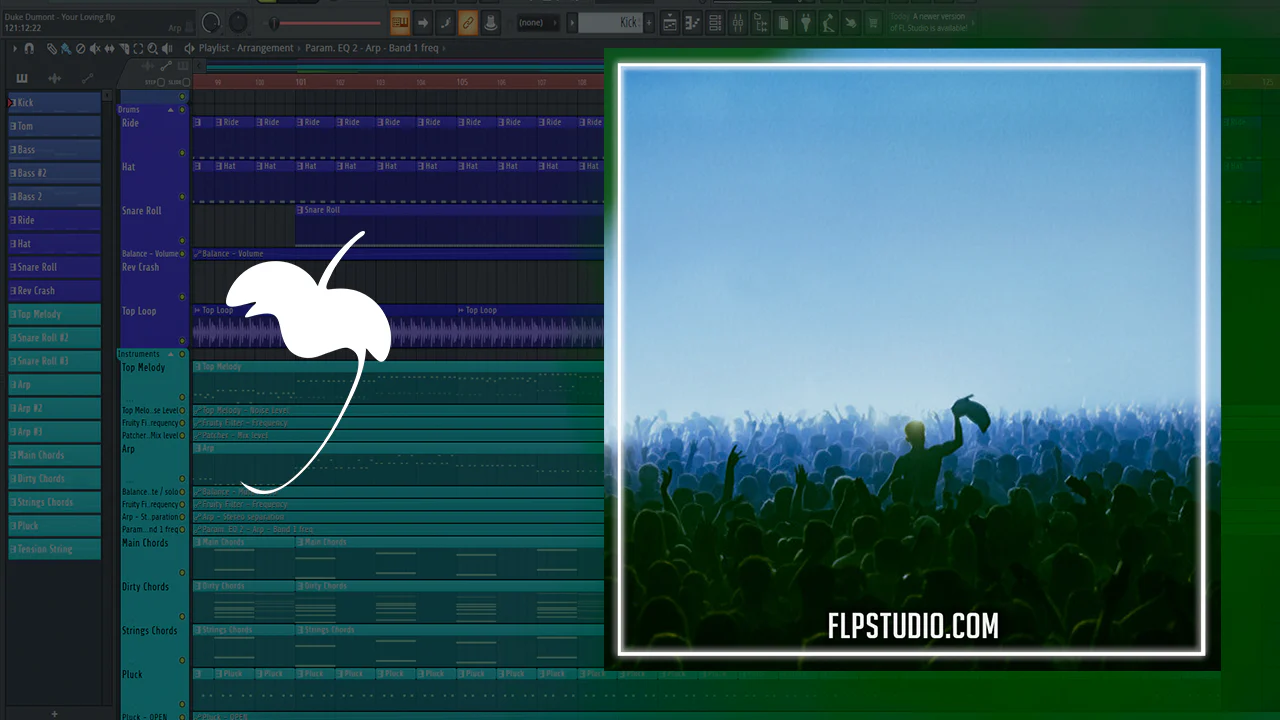Open the Piano roll view icon
Viewport: 1280px width, 720px height.
tap(692, 22)
